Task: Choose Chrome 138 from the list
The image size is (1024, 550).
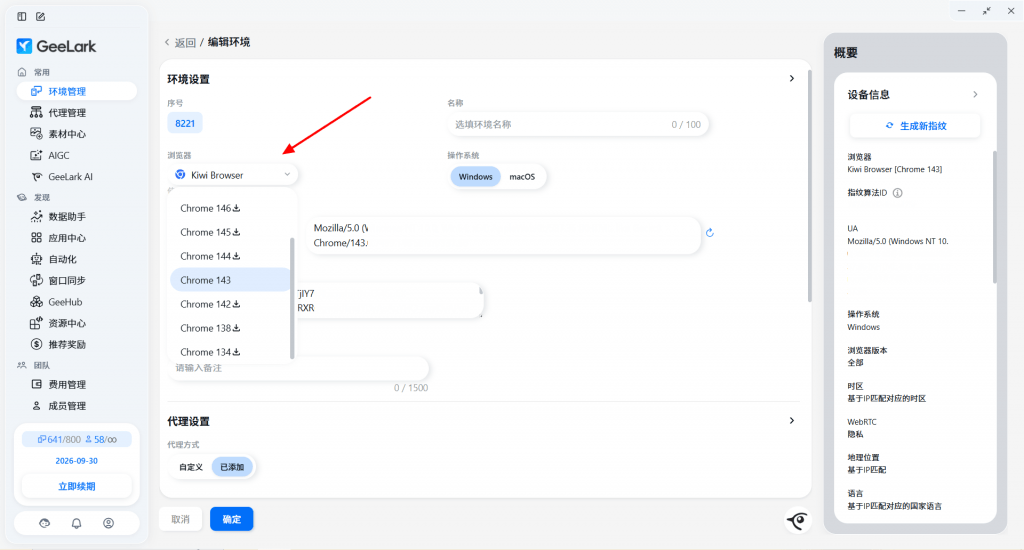Action: (x=230, y=328)
